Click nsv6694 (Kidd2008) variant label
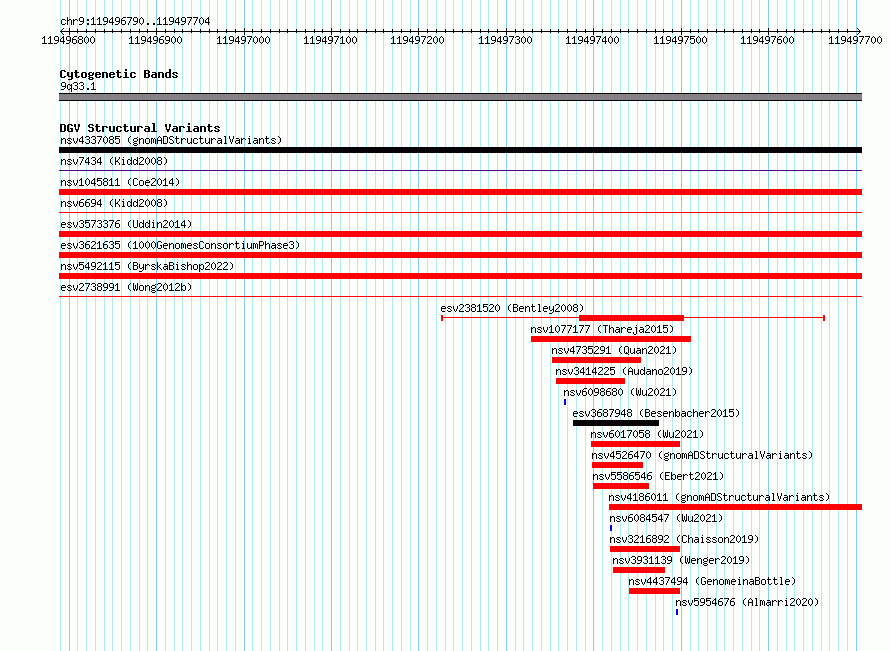Screen dimensions: 890x651 coord(114,203)
